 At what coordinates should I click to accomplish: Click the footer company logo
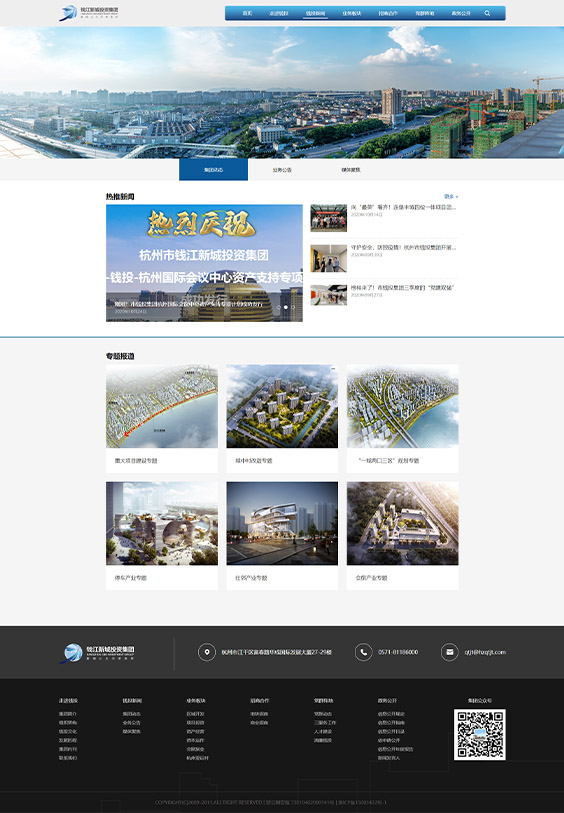coord(97,652)
